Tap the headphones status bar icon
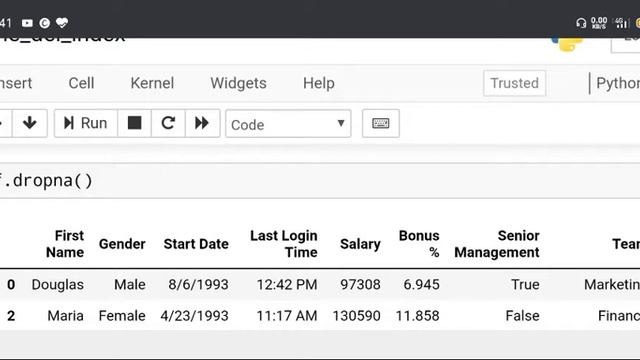The height and width of the screenshot is (360, 640). (581, 23)
